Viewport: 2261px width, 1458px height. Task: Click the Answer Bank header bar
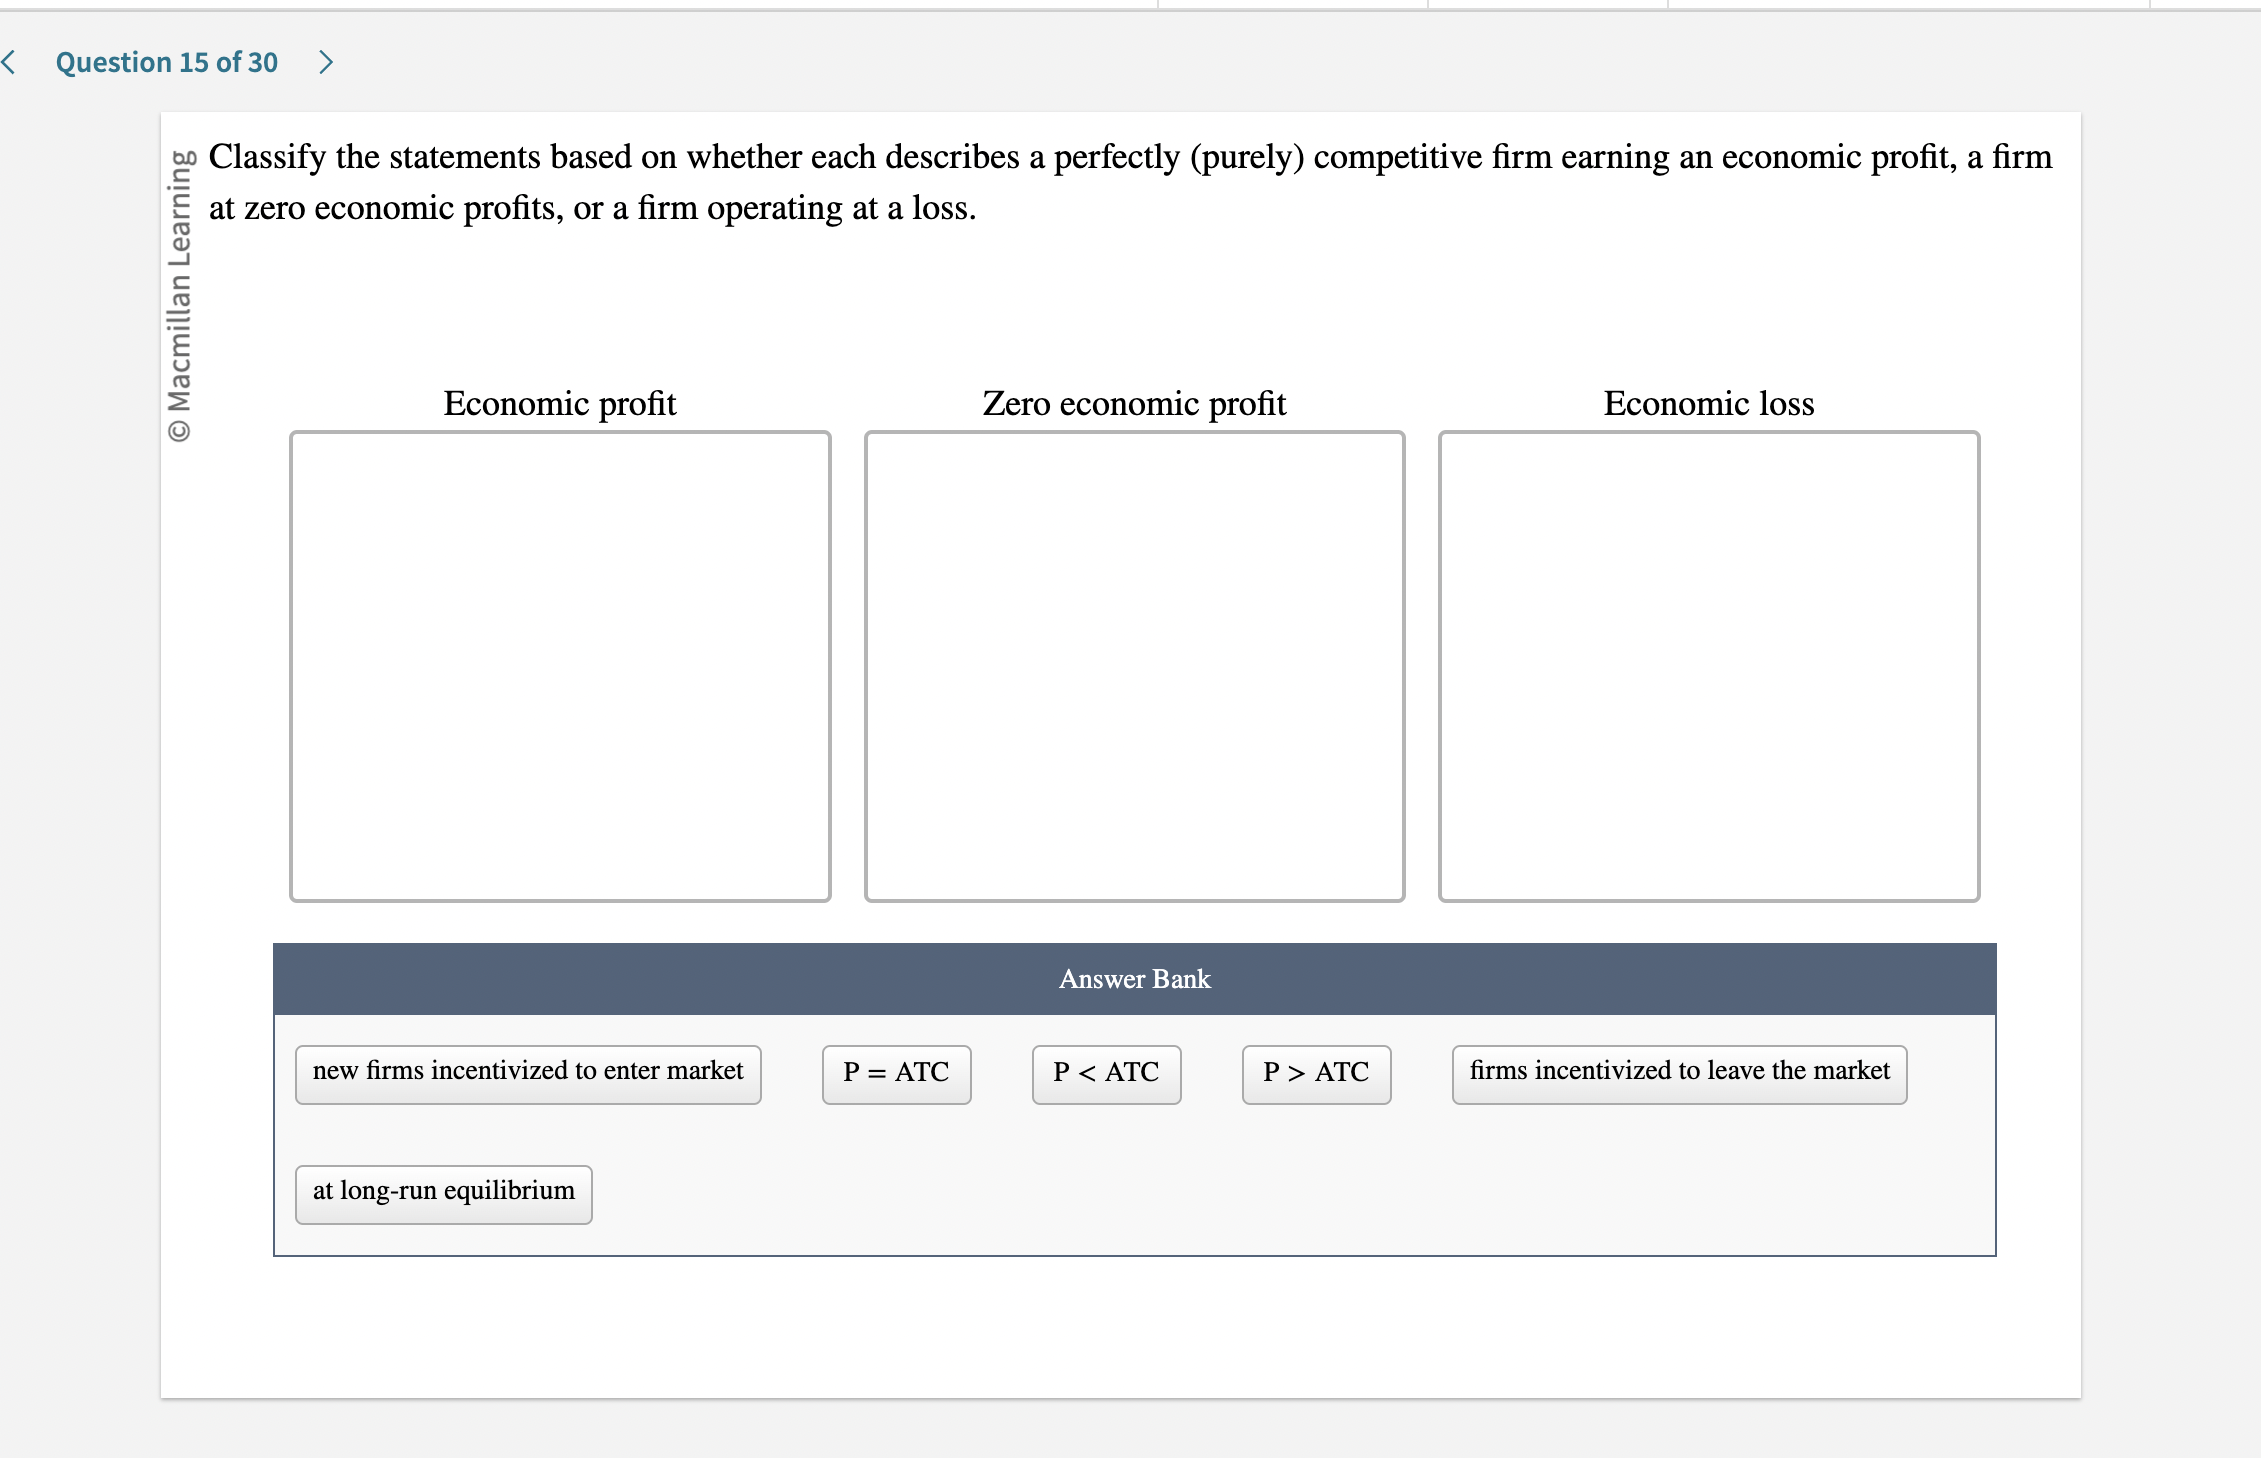(1133, 978)
